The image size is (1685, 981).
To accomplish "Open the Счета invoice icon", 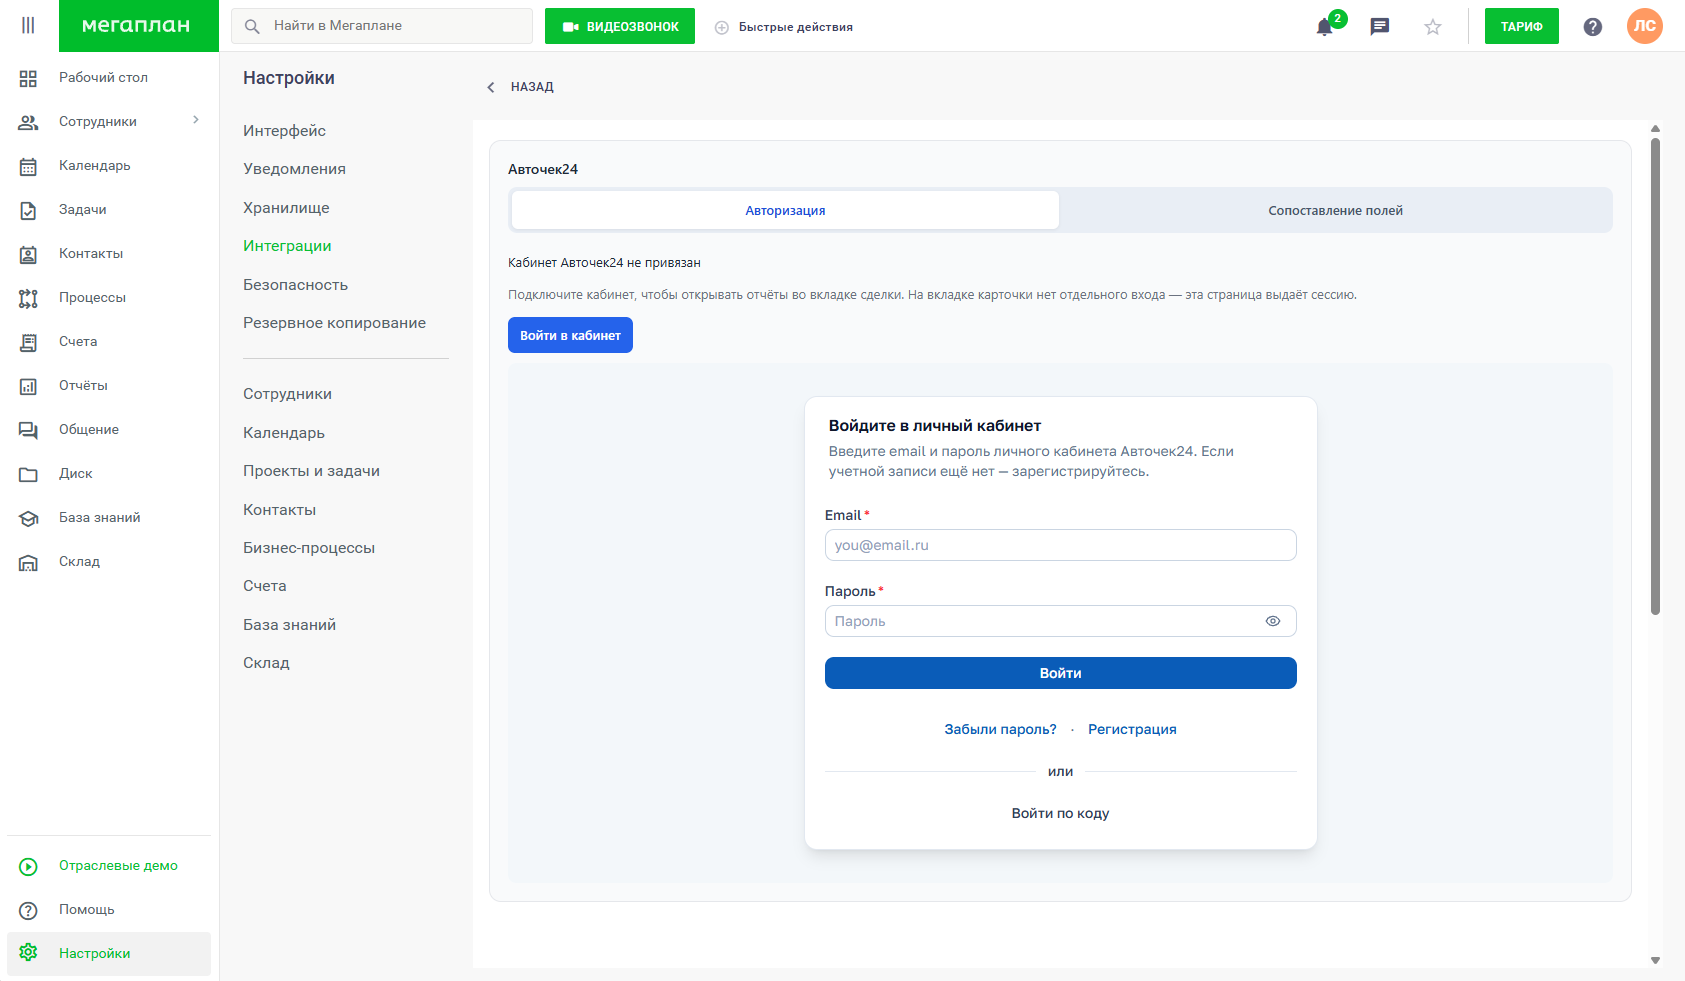I will 28,342.
